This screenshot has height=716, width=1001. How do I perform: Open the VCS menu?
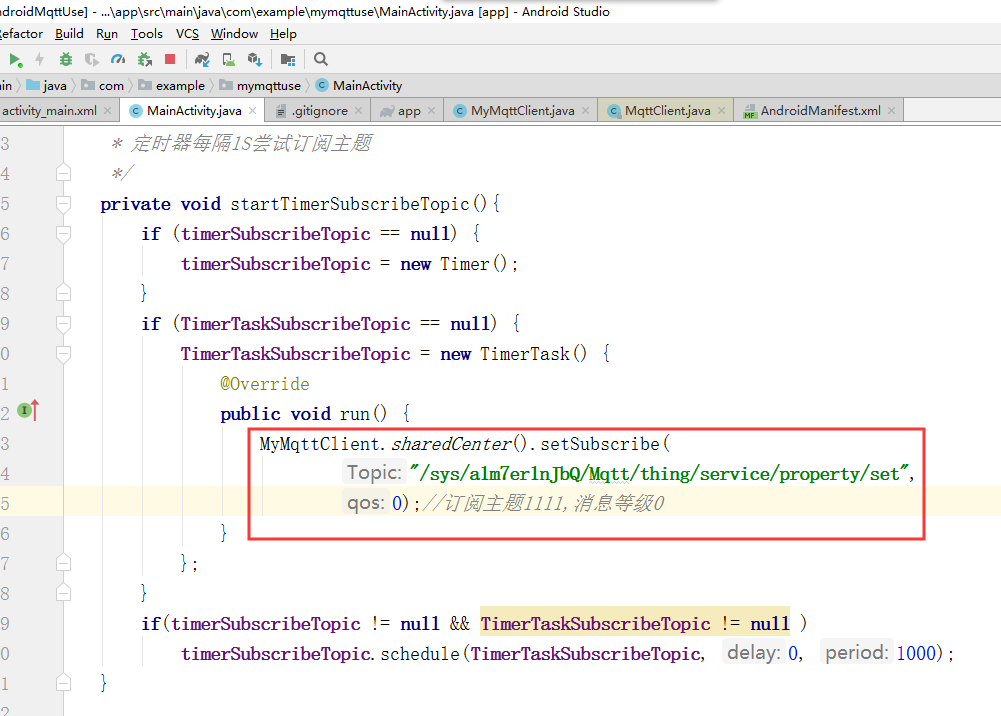(187, 34)
